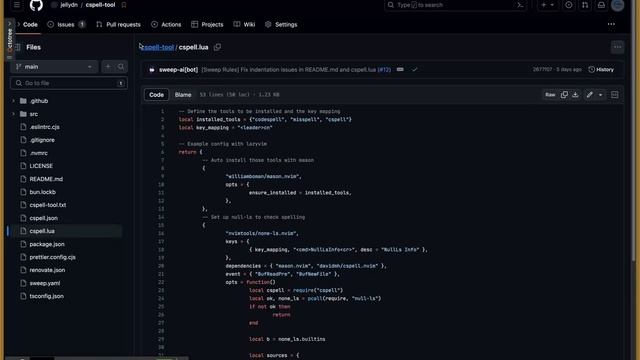
Task: Select cspell.lua in file tree
Action: (42, 231)
